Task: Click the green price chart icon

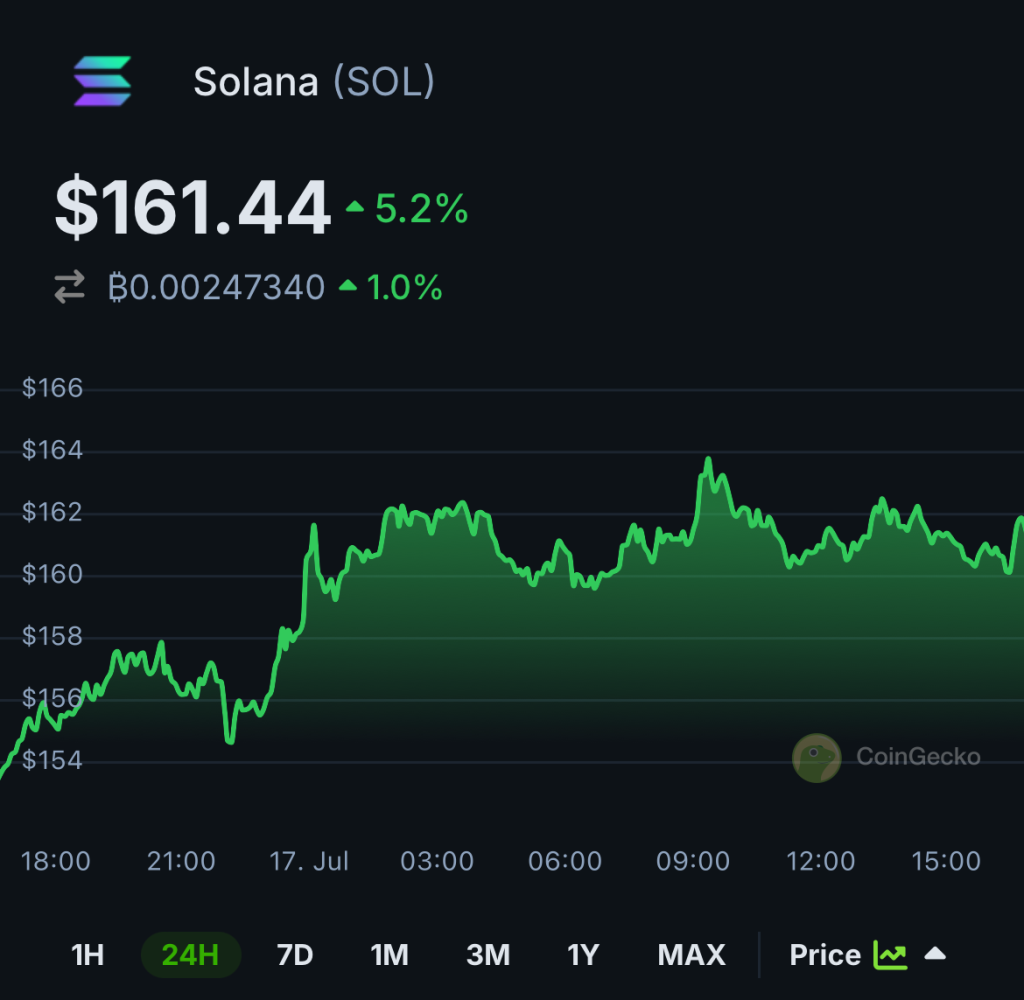Action: coord(890,955)
